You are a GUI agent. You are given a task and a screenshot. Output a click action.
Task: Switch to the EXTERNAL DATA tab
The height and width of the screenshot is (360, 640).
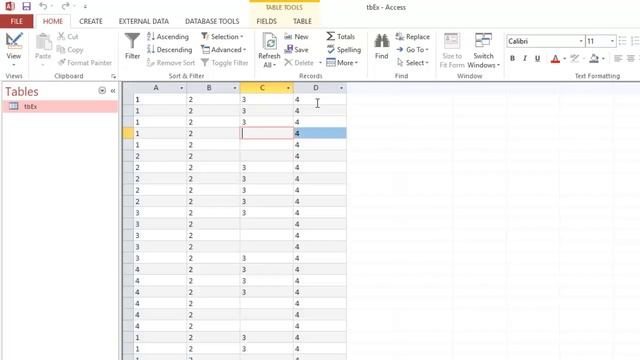(144, 21)
